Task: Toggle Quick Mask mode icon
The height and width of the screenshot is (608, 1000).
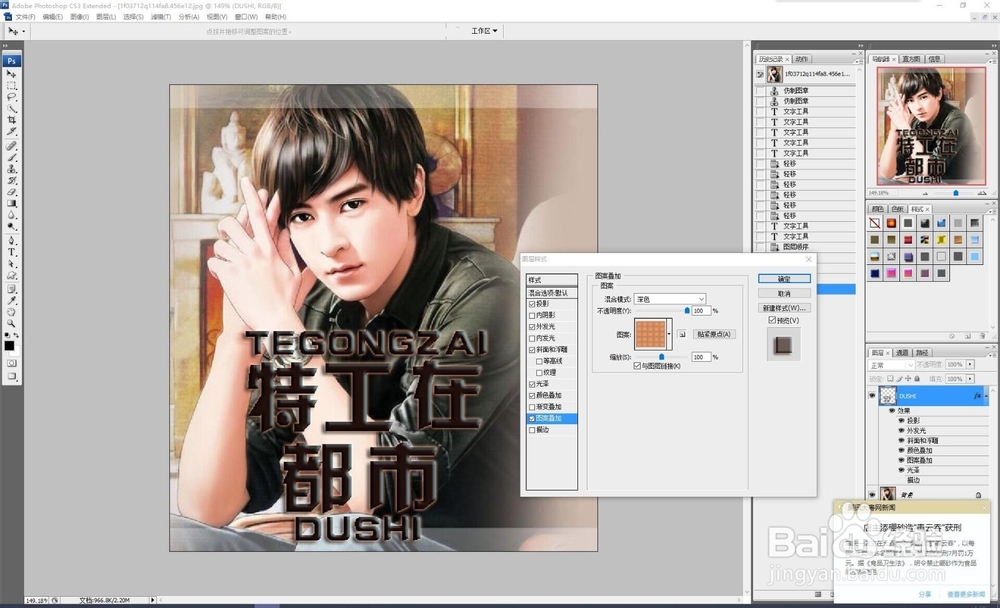Action: coord(11,363)
